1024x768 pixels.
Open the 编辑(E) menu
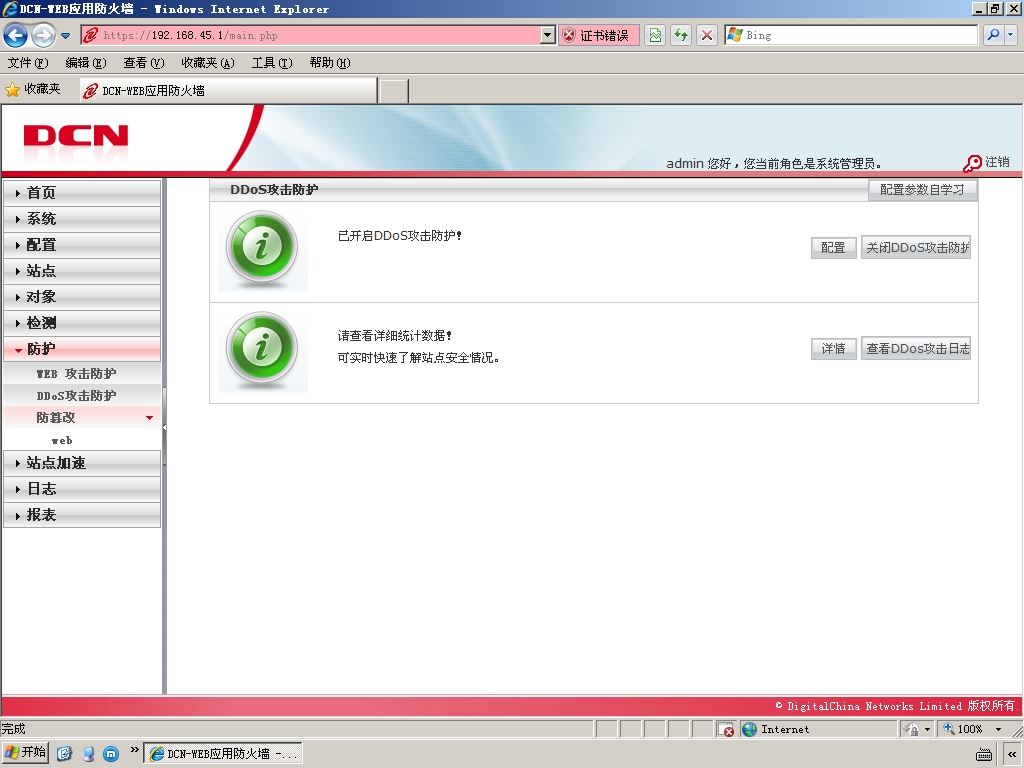(x=86, y=63)
